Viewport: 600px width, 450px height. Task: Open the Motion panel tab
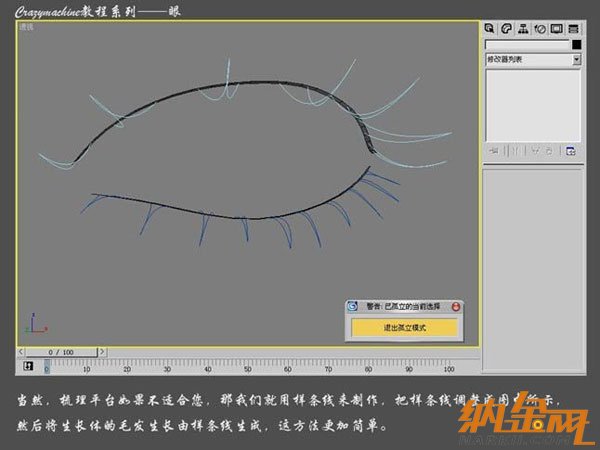click(540, 29)
